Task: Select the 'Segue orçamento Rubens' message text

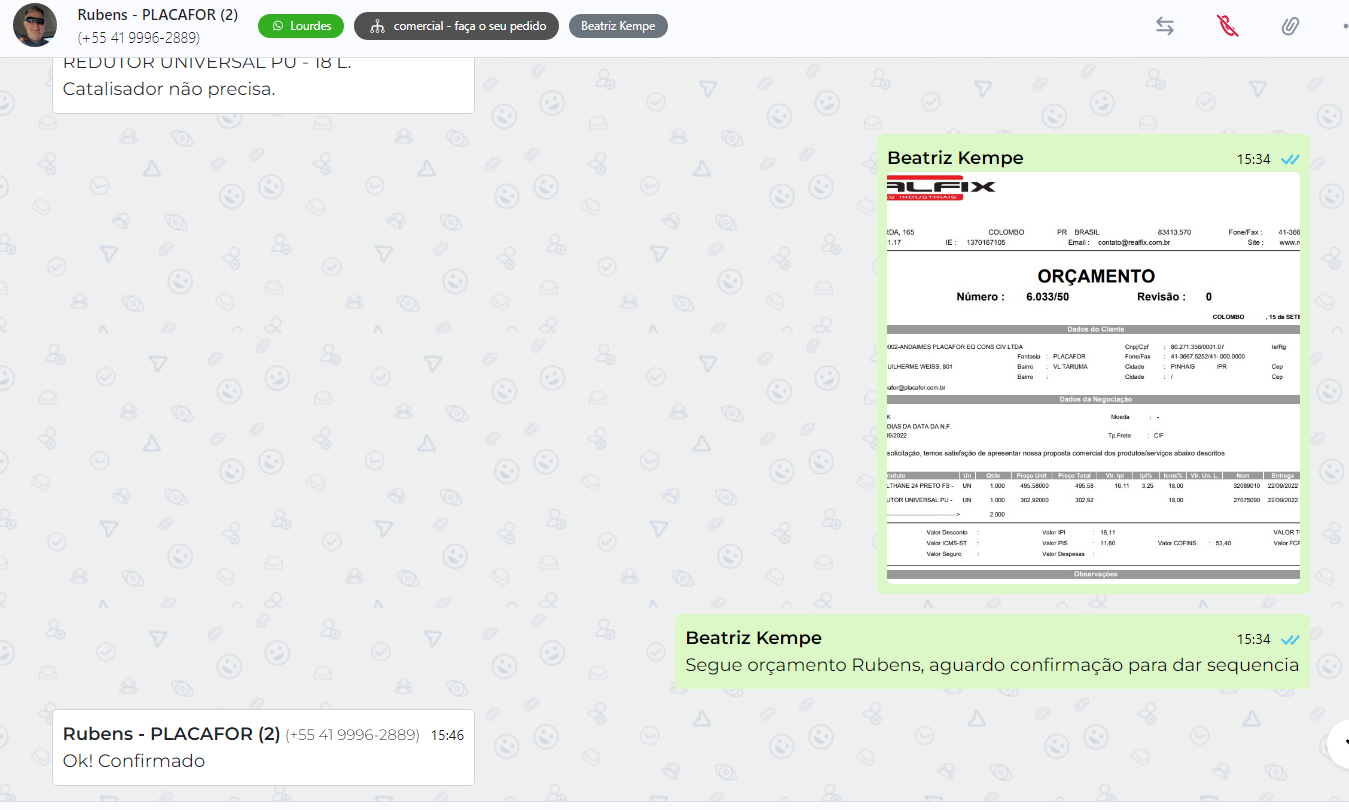Action: (x=991, y=665)
